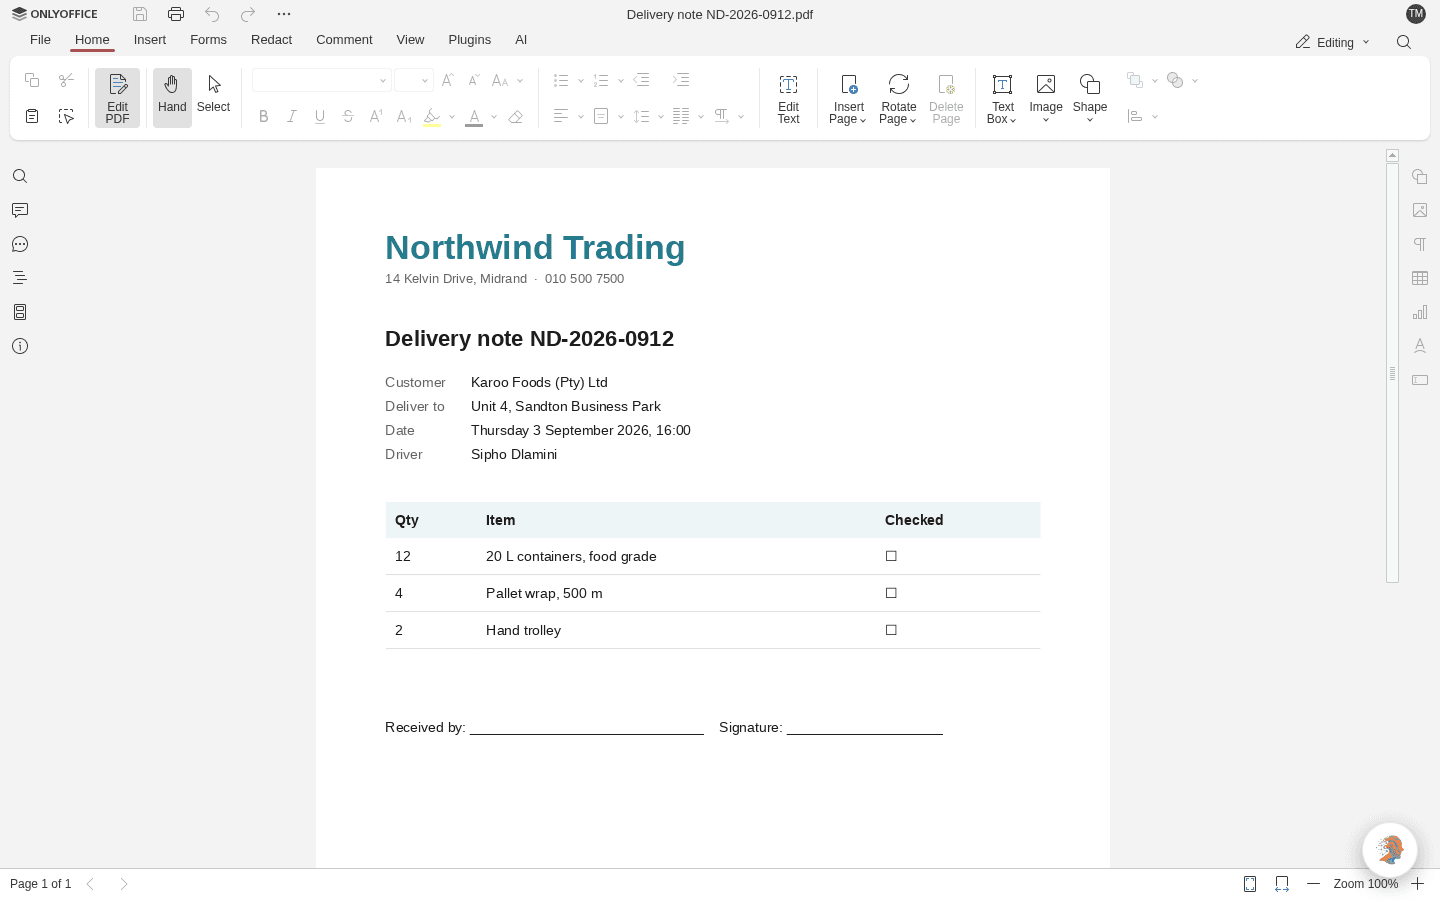1440x900 pixels.
Task: Click the Select All icon
Action: [66, 116]
